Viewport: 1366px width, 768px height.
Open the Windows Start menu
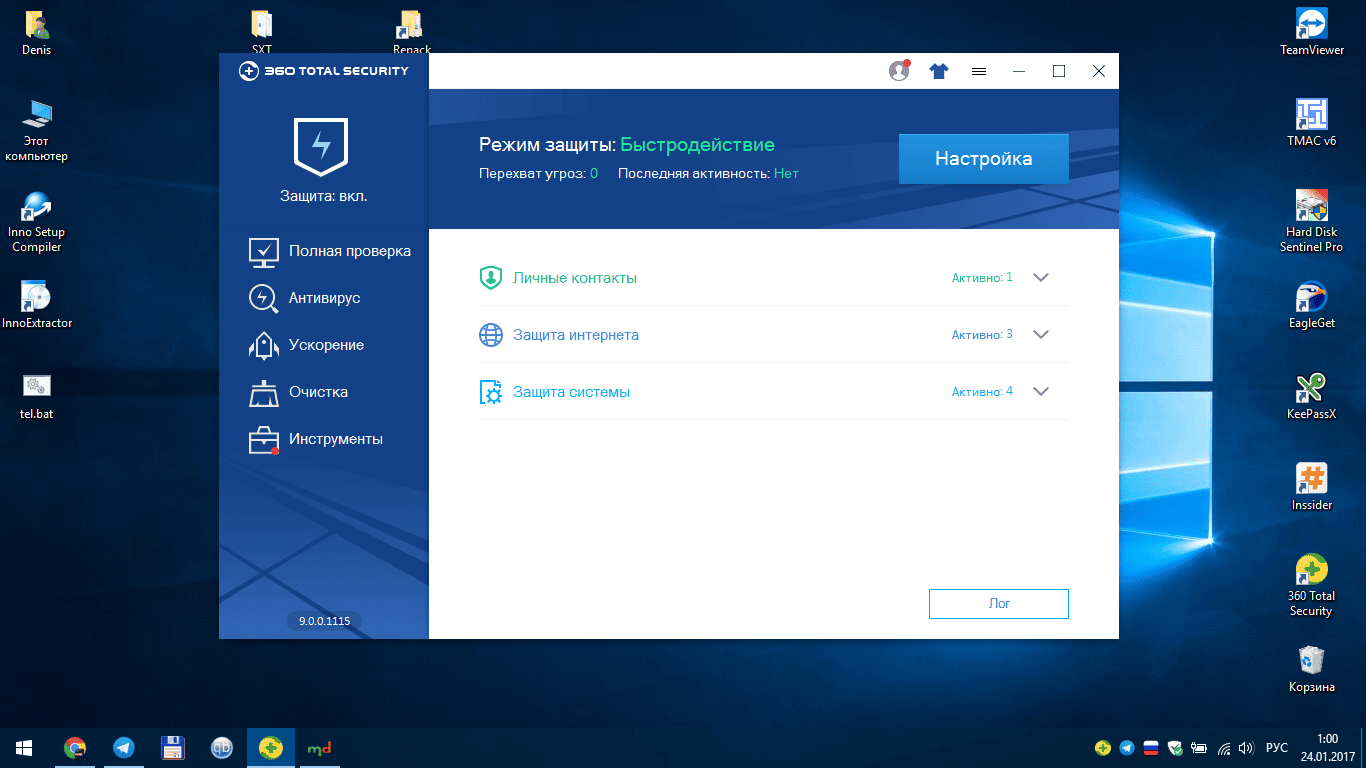(x=24, y=747)
